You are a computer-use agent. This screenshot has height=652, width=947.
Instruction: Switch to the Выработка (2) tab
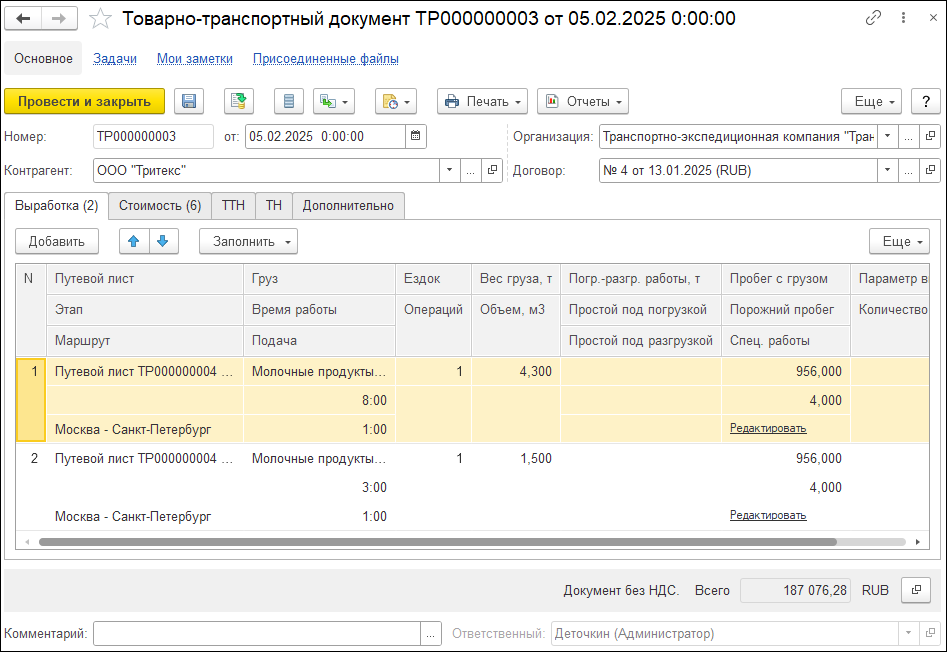[56, 206]
